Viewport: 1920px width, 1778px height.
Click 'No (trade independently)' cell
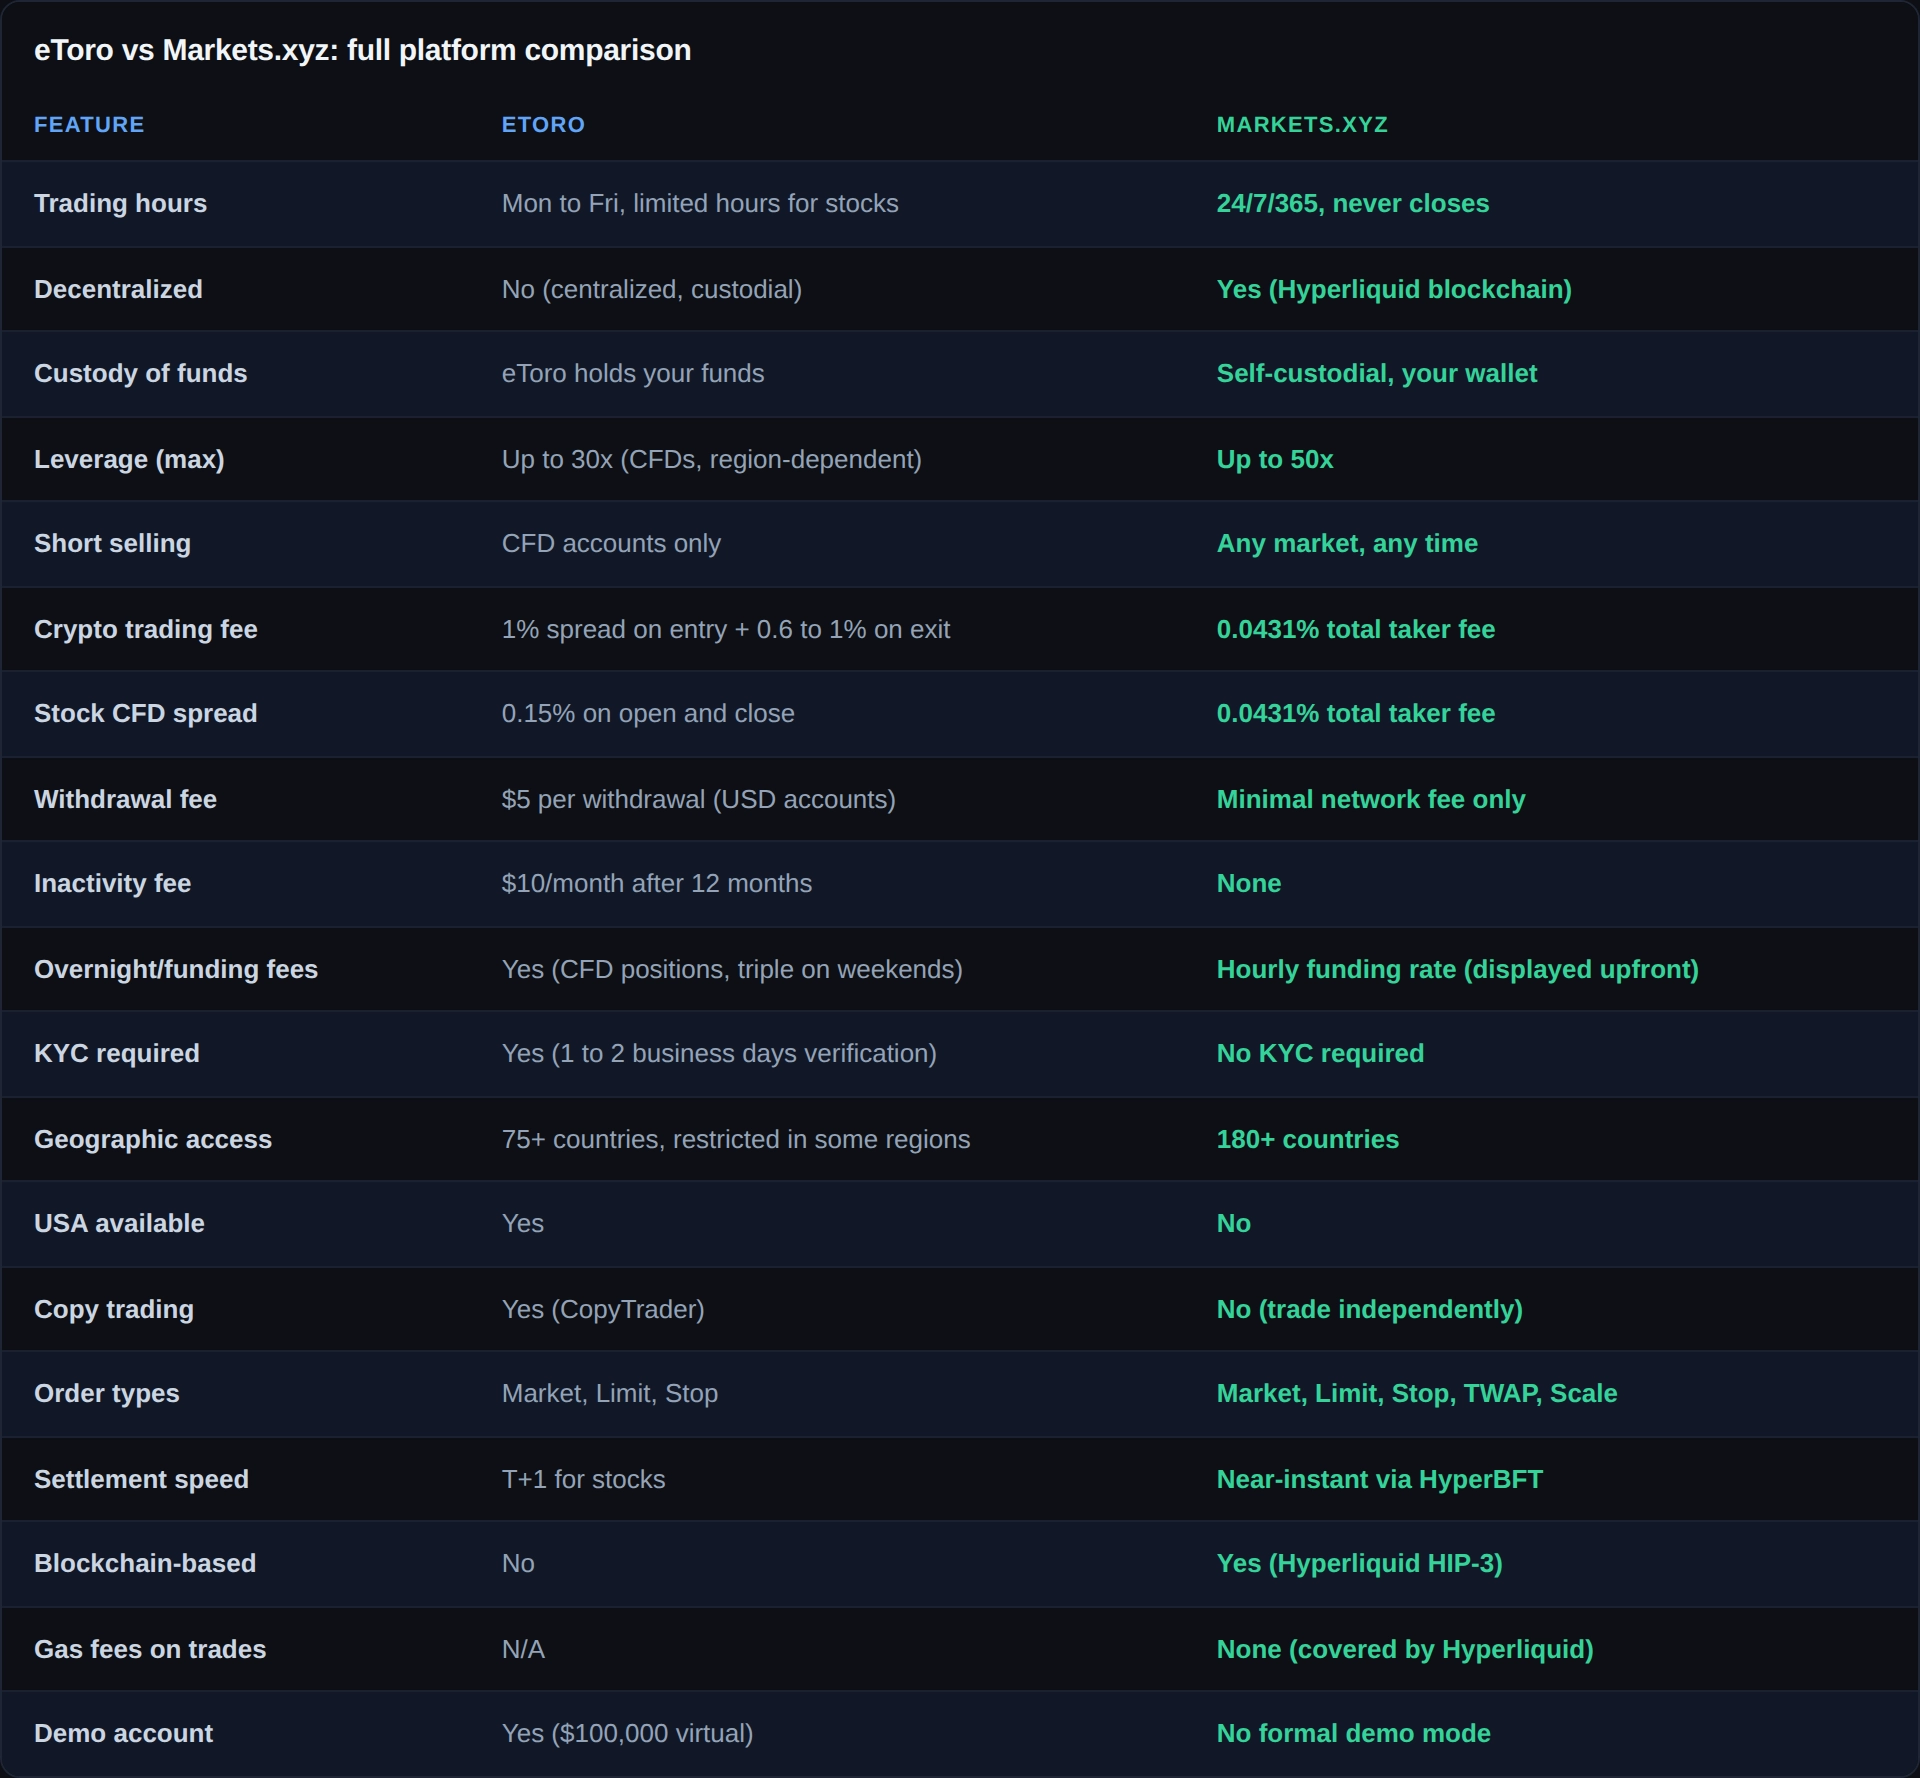tap(1369, 1309)
